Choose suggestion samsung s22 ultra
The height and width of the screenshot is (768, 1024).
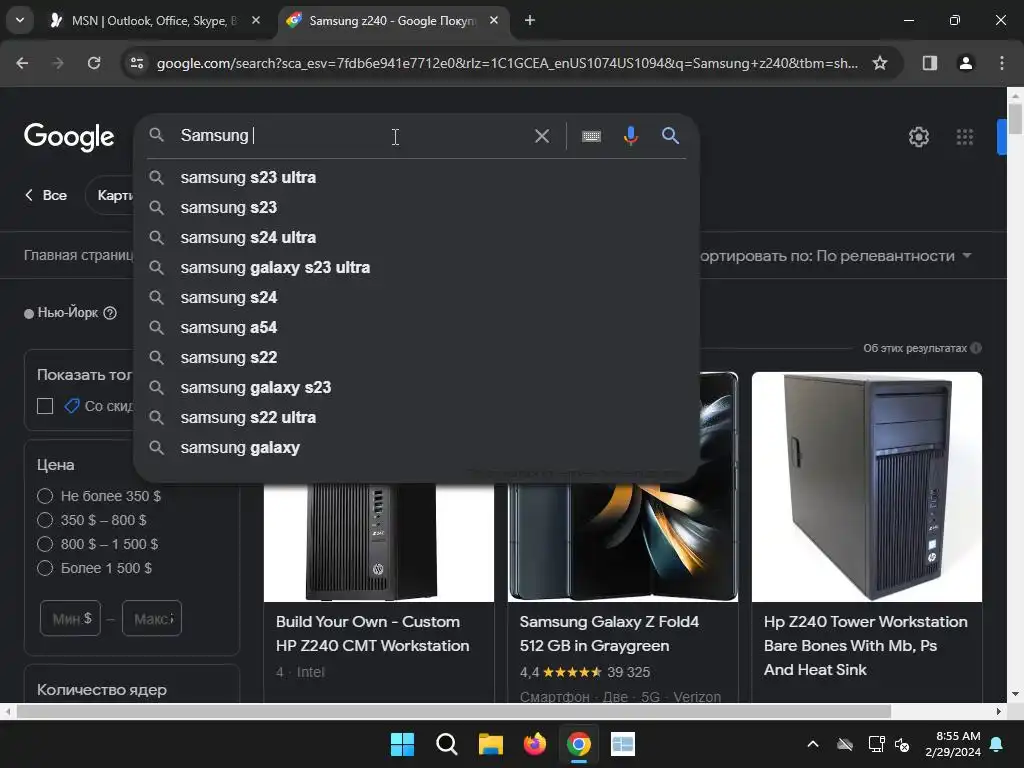click(x=416, y=418)
